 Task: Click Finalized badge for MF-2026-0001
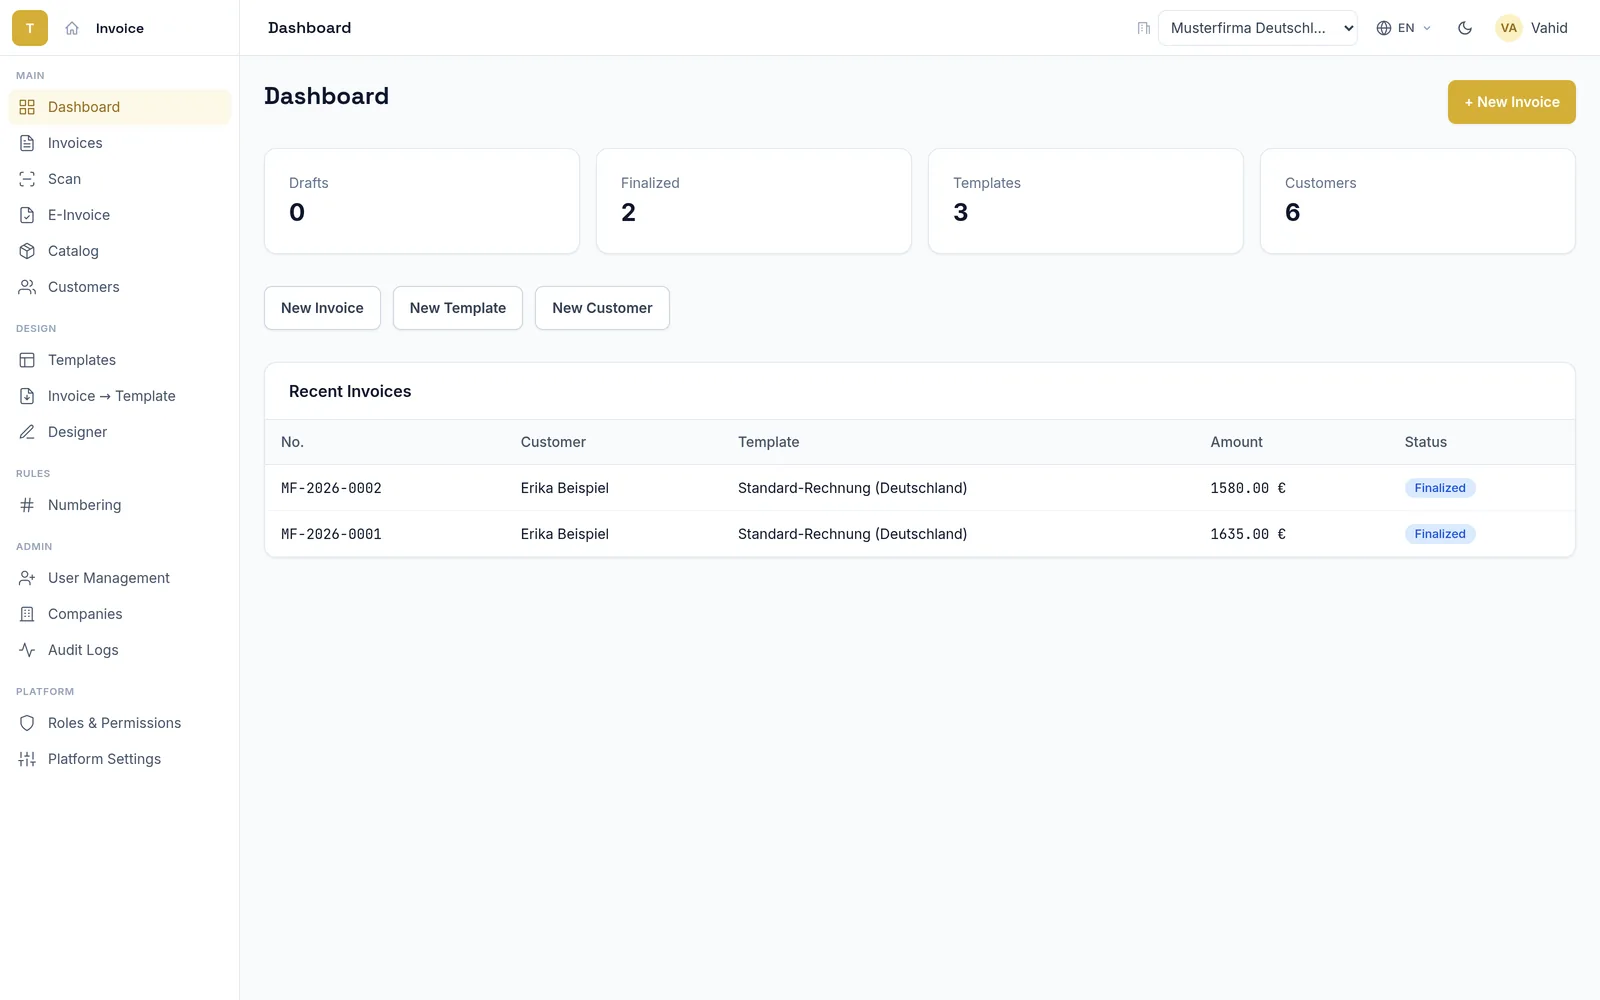(x=1440, y=534)
